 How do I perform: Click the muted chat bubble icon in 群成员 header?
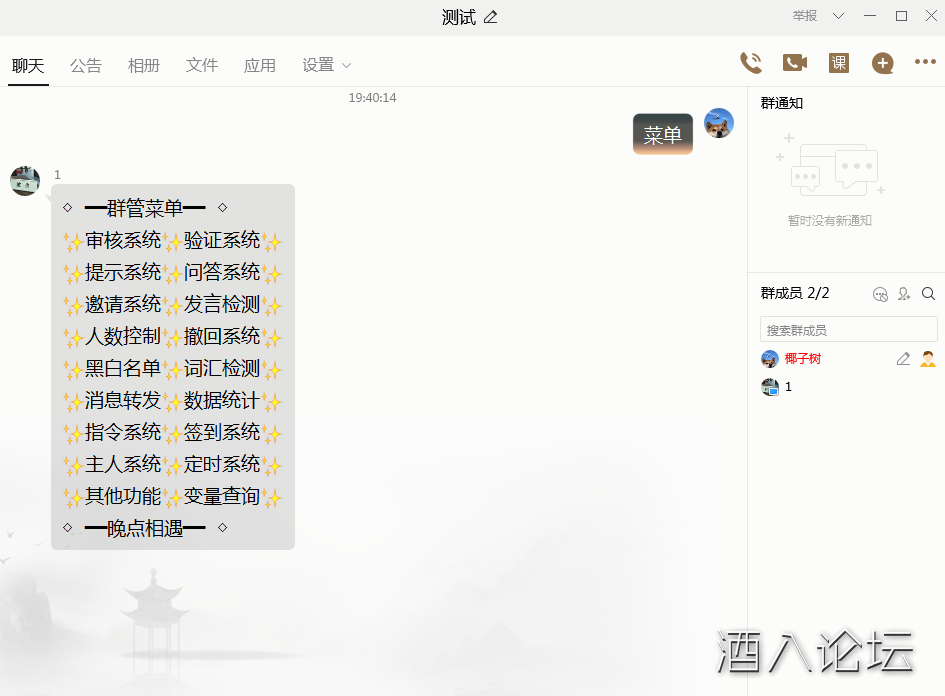click(880, 294)
